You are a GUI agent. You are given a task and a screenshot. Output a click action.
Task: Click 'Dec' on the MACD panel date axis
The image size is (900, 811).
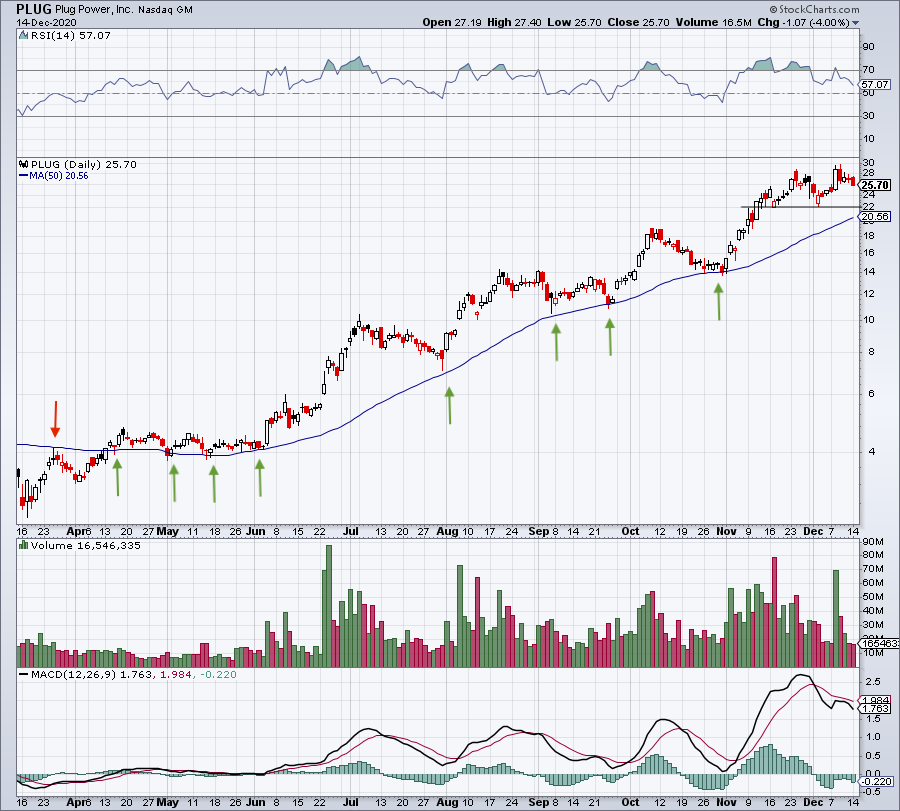point(813,802)
